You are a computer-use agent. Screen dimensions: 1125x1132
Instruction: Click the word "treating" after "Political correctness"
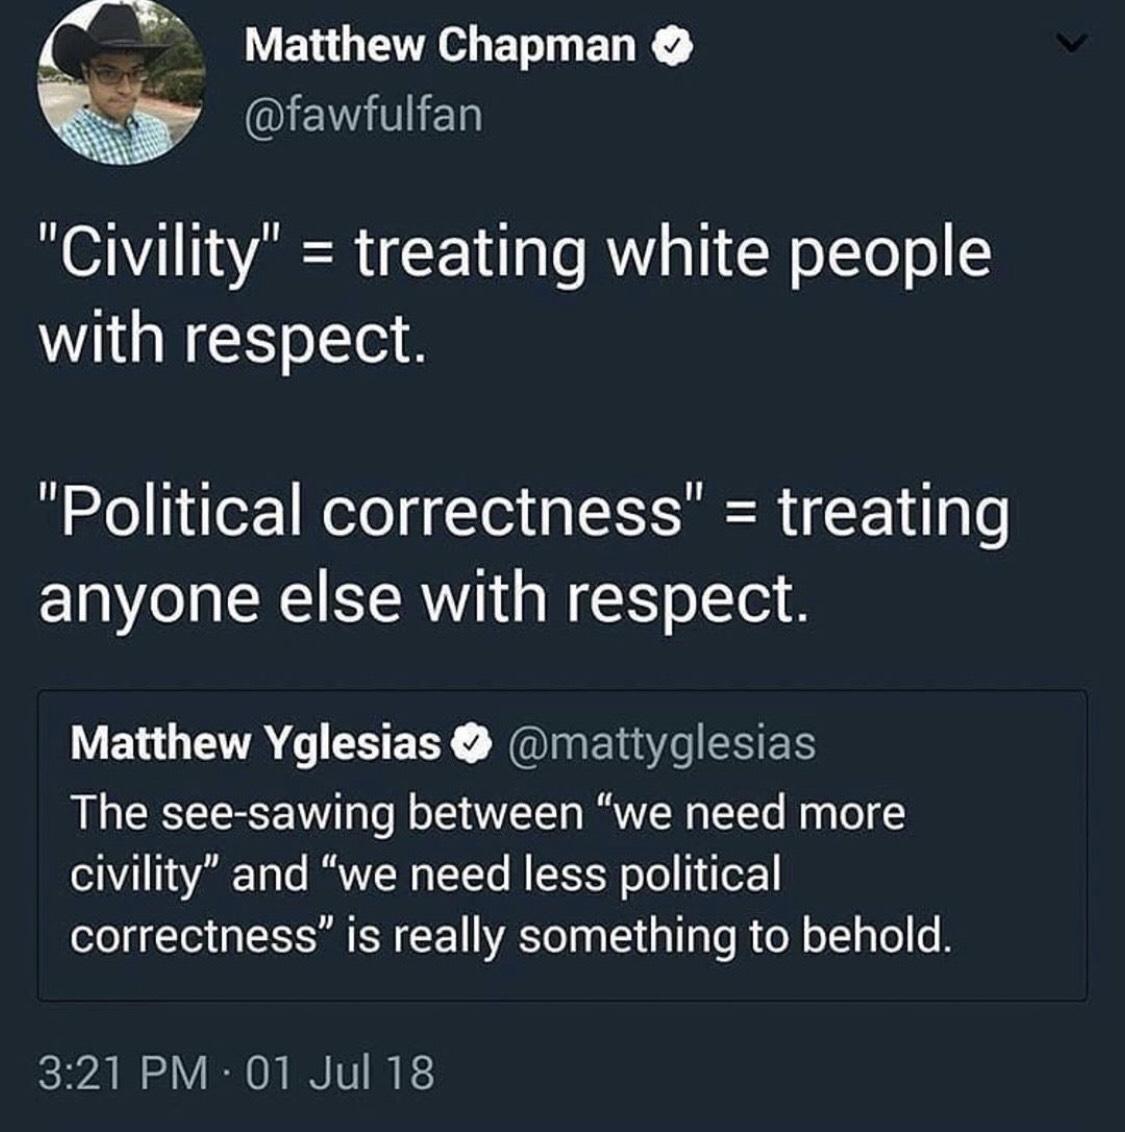[x=894, y=512]
